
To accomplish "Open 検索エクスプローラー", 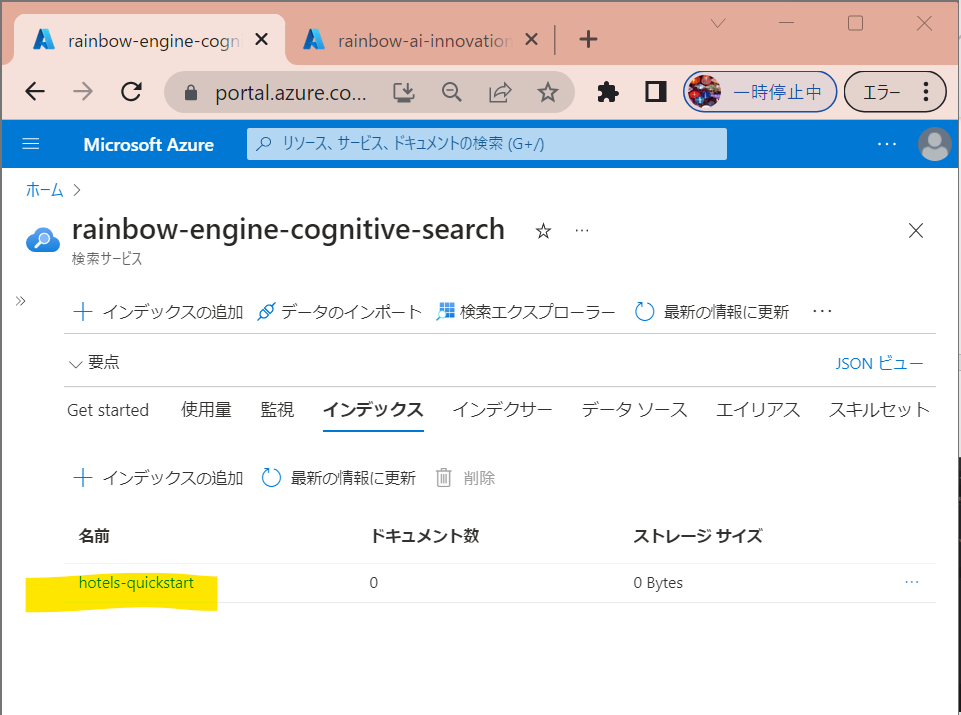I will (x=526, y=312).
